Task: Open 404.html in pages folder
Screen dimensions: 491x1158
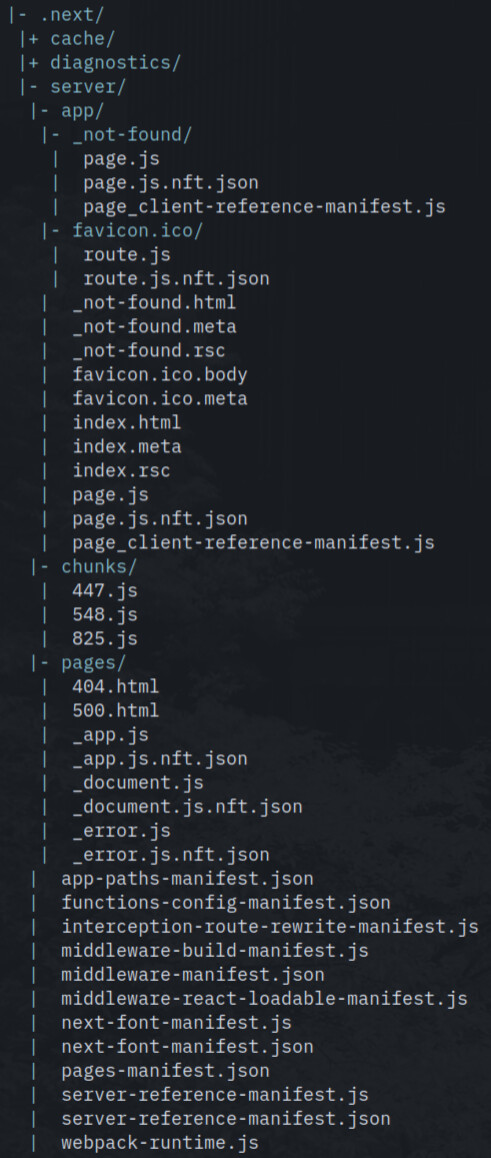Action: pos(116,687)
